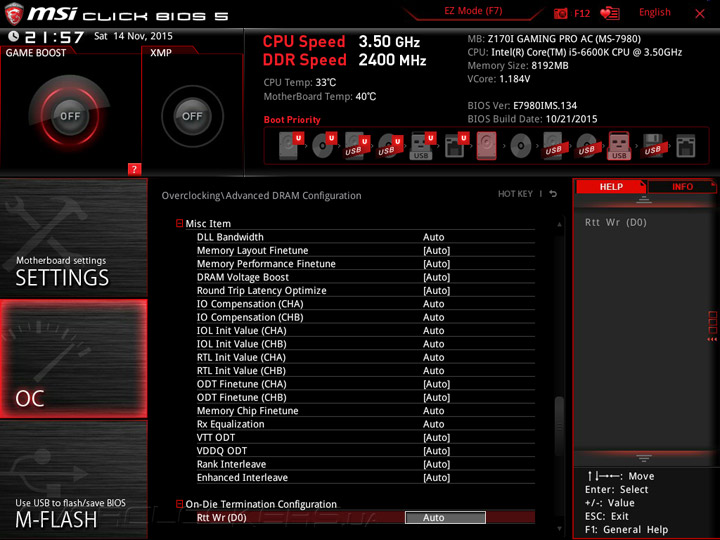The width and height of the screenshot is (720, 540).
Task: Open Memory Layout Finetune [Auto] options
Action: [x=436, y=250]
